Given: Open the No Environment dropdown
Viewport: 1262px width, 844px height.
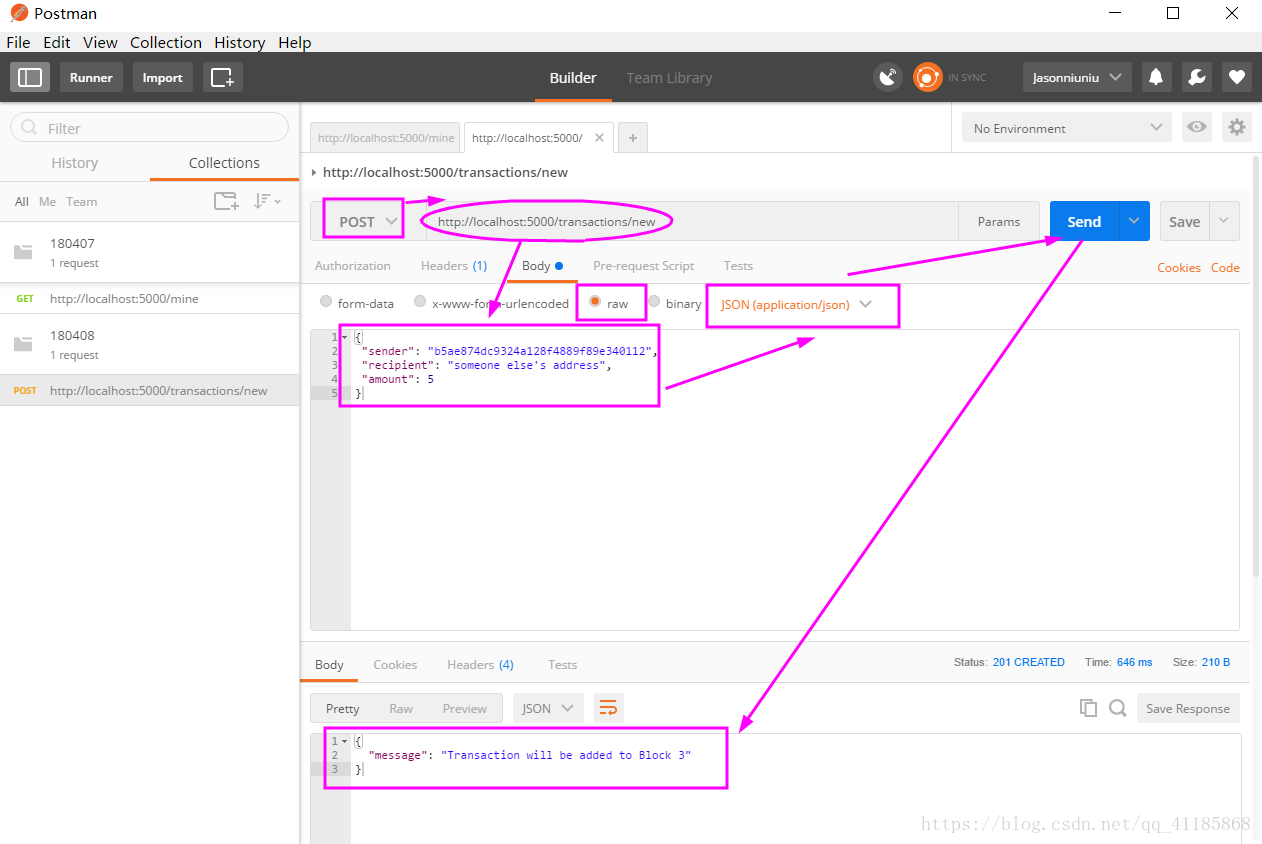Looking at the screenshot, I should pos(1067,127).
